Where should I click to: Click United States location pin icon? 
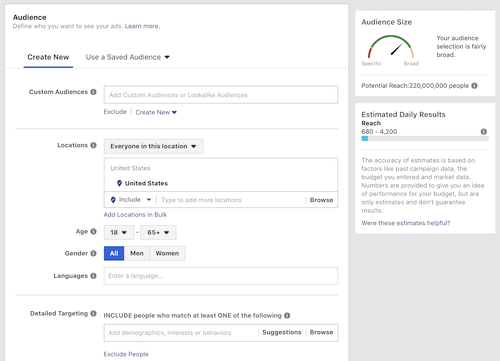119,183
